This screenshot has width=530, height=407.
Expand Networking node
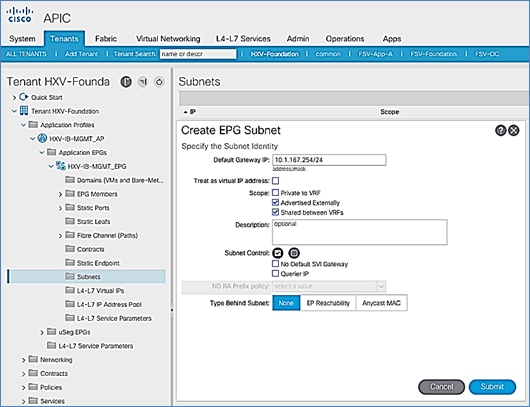(23, 360)
